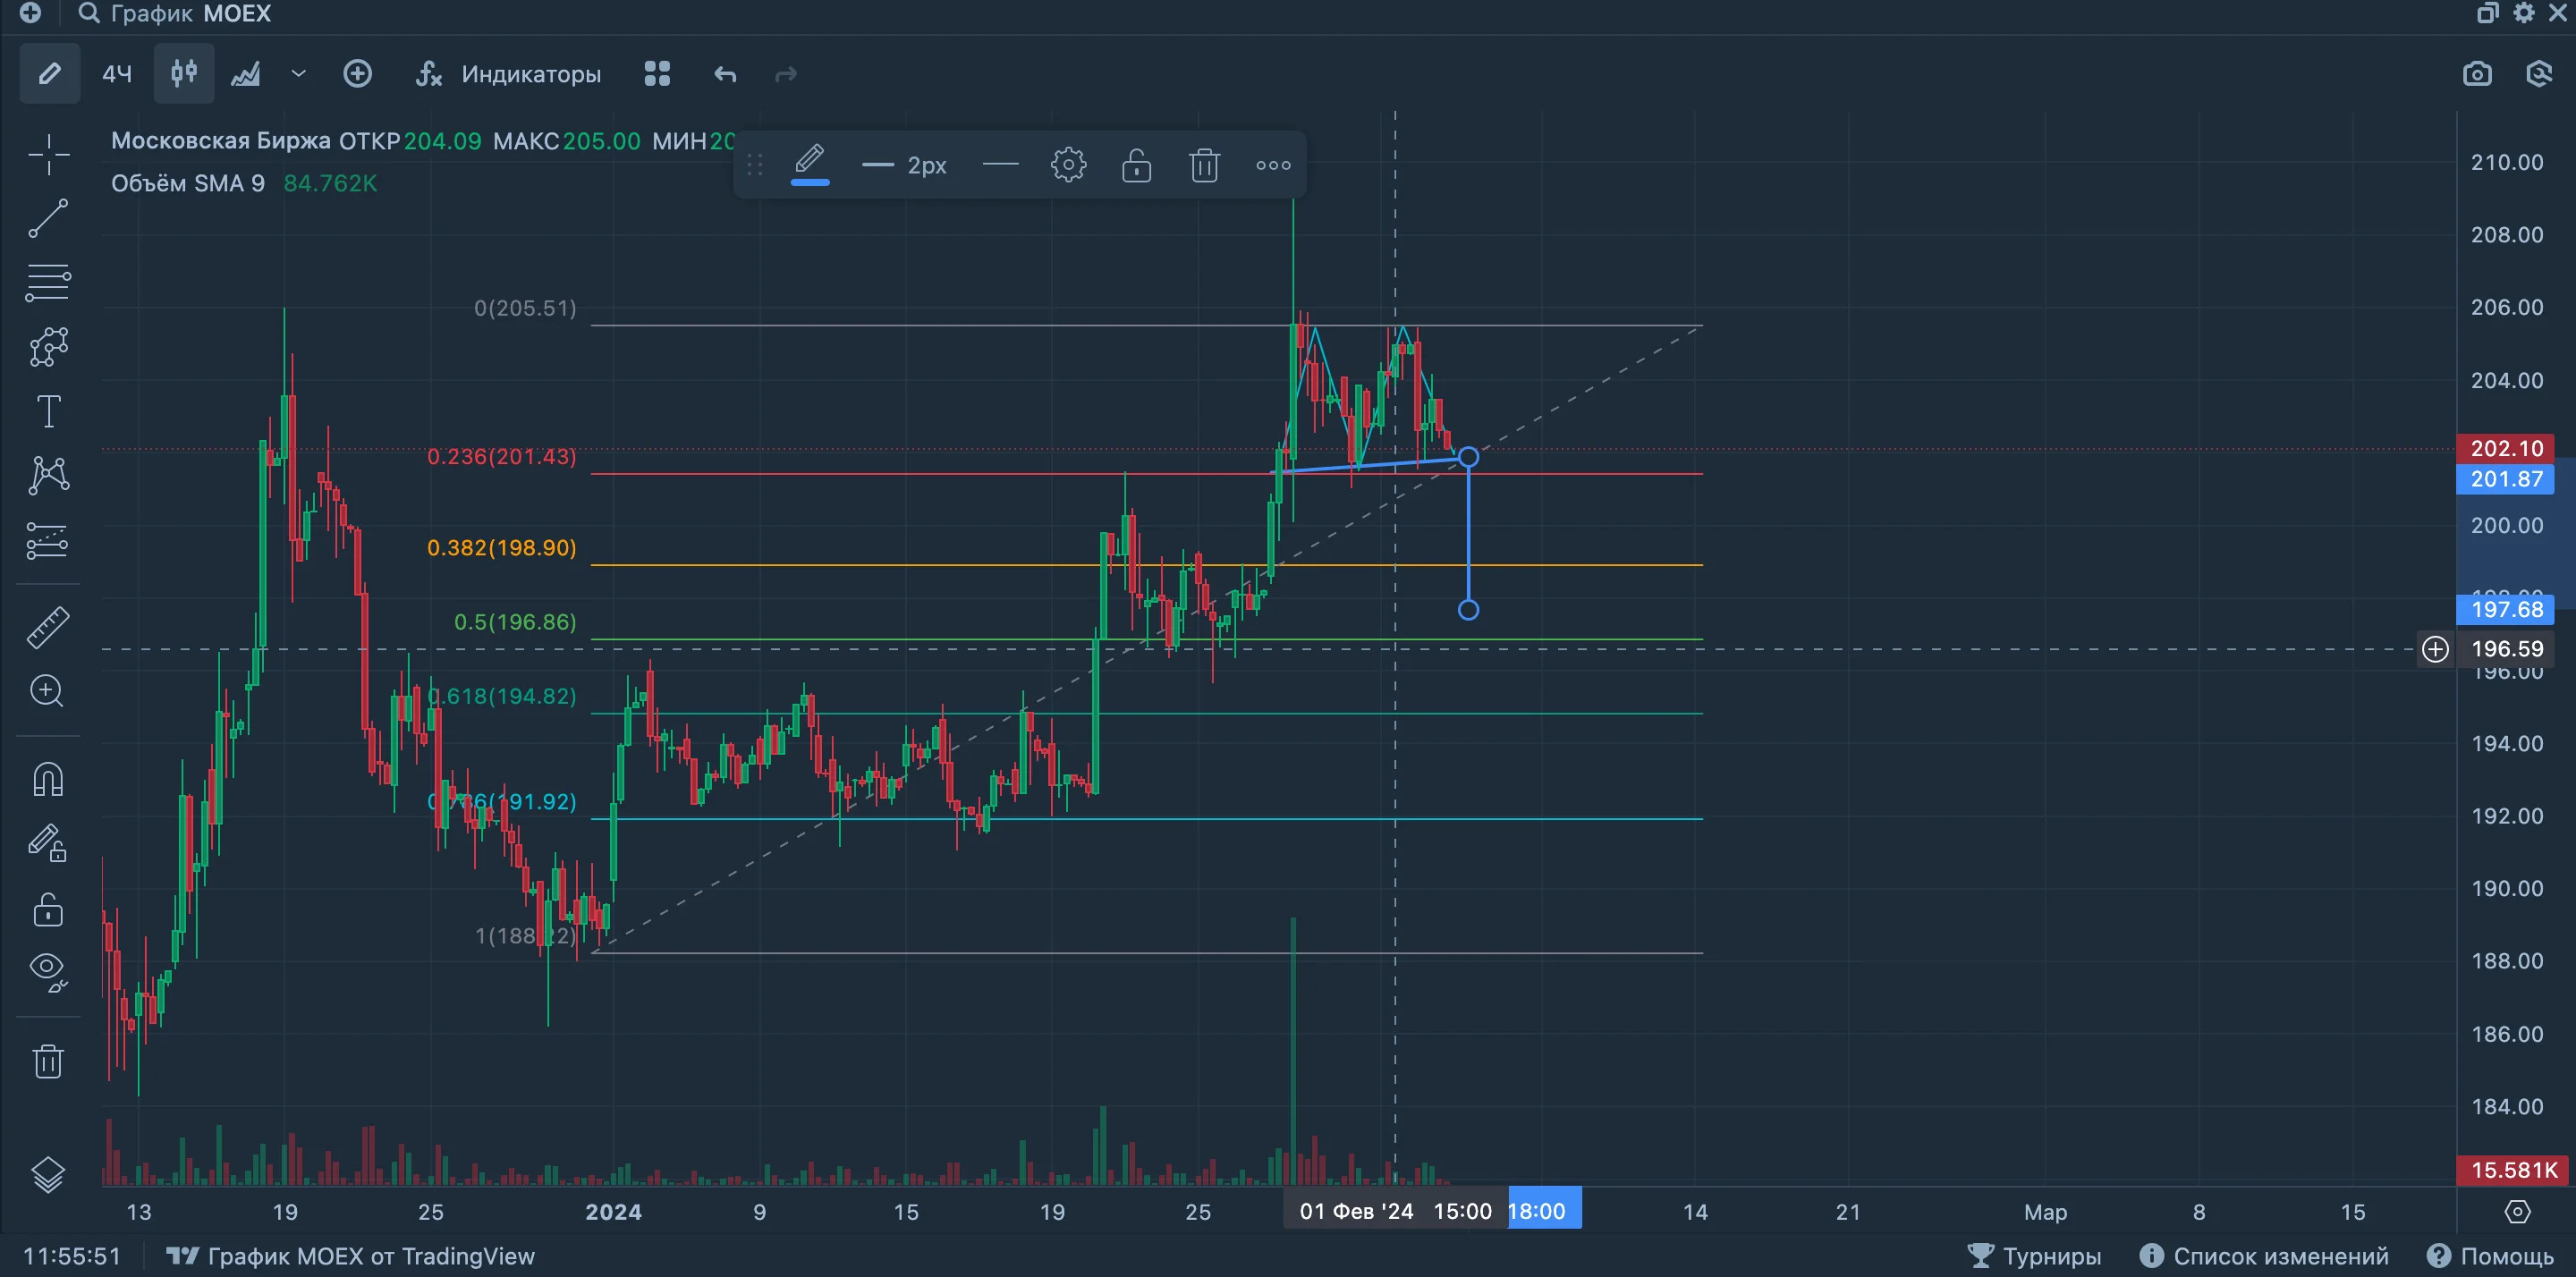Viewport: 2576px width, 1277px height.
Task: Open chart settings via the top-right gear
Action: point(2524,13)
